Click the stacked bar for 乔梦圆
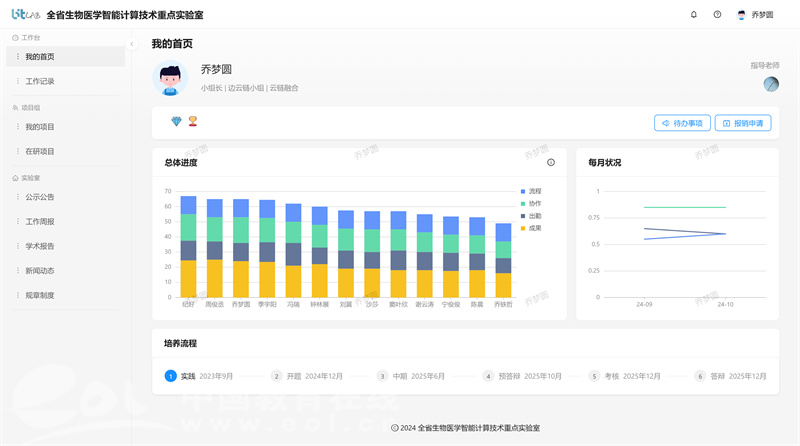The height and width of the screenshot is (446, 800). pyautogui.click(x=241, y=249)
